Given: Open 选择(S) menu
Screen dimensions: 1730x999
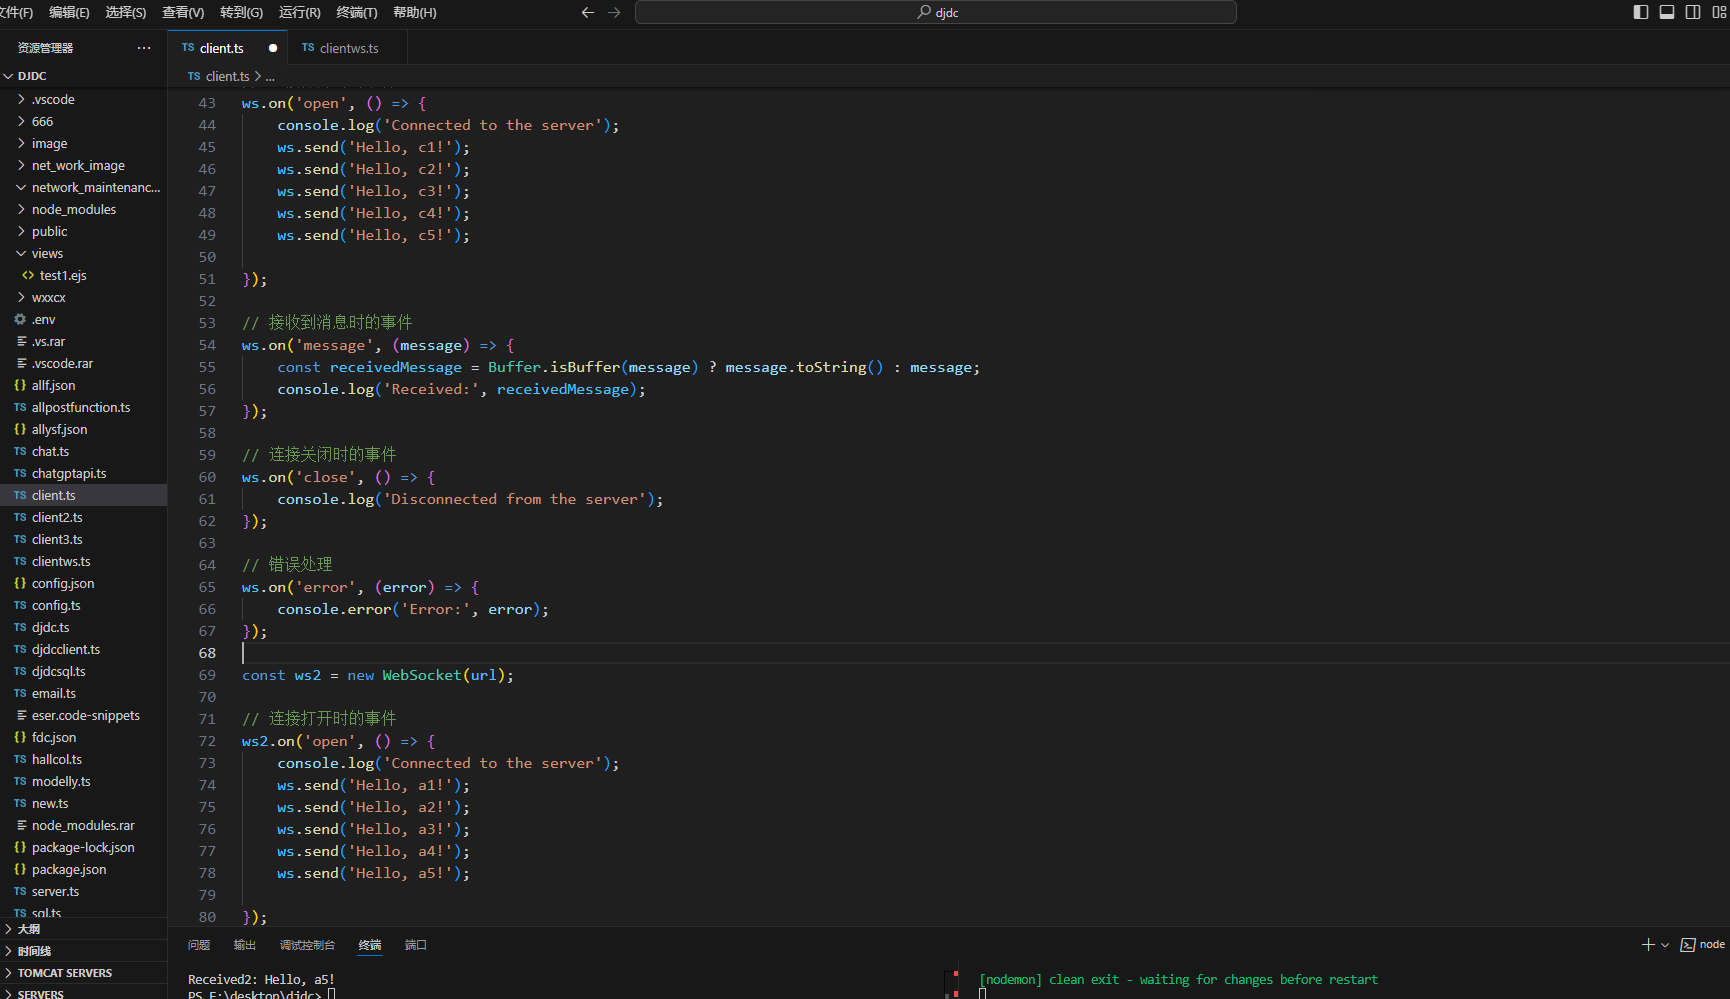Looking at the screenshot, I should [x=126, y=12].
